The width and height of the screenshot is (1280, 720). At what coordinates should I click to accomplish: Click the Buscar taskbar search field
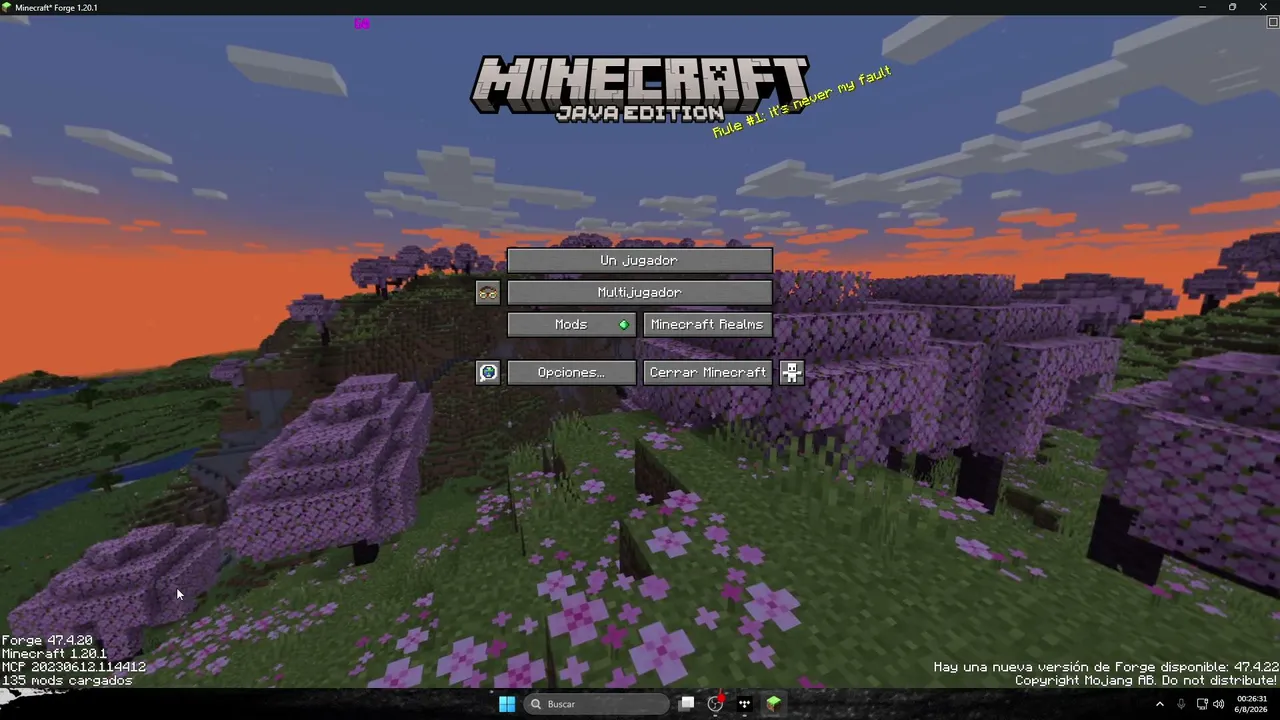tap(597, 704)
